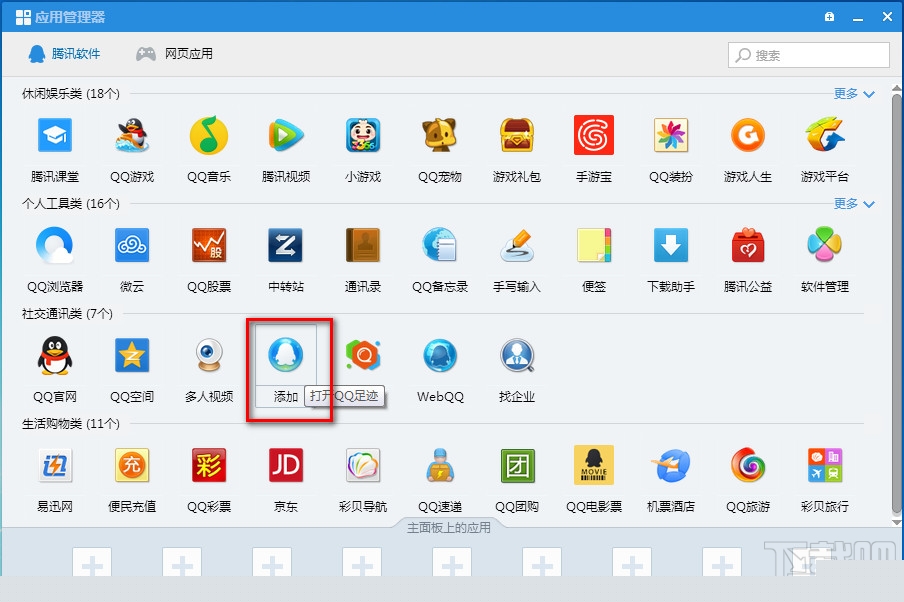Launch the 京东 JD app
This screenshot has width=904, height=602.
[286, 465]
